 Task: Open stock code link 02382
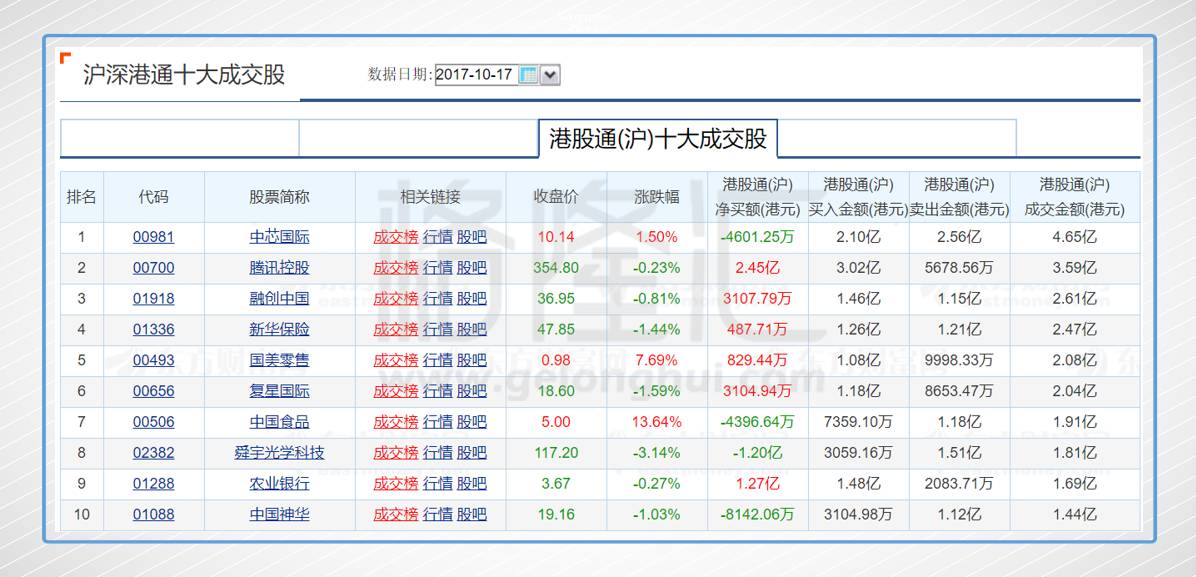coord(153,453)
